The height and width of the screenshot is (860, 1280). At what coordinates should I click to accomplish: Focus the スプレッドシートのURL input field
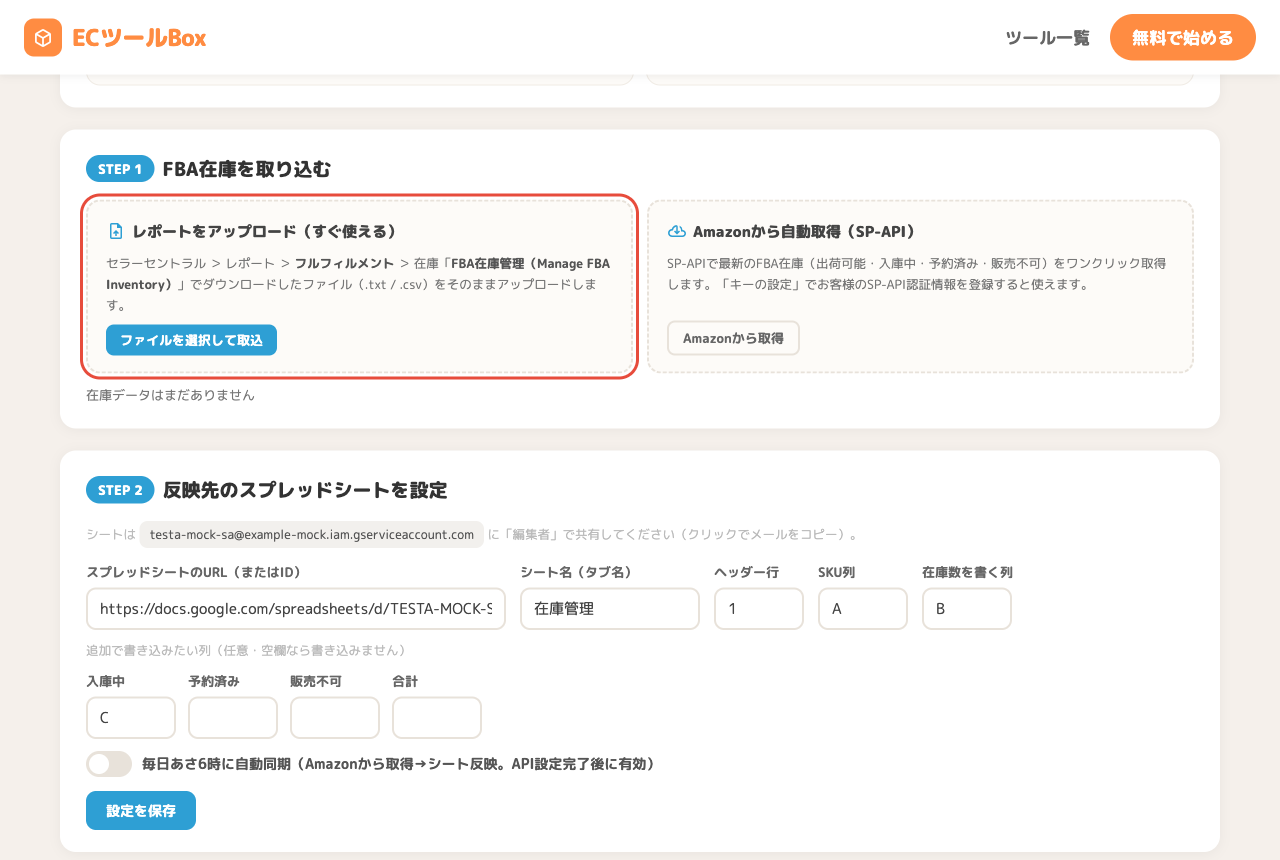click(296, 608)
